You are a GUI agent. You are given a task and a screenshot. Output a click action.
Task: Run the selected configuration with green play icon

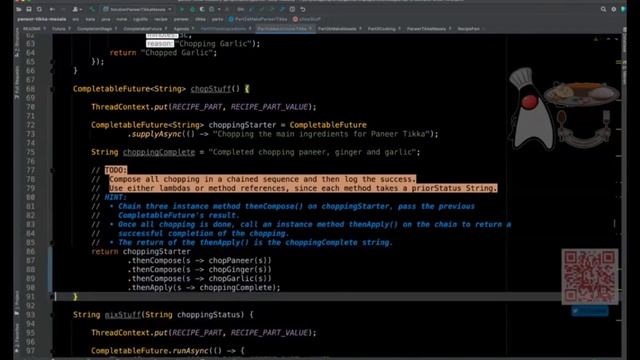coord(182,9)
